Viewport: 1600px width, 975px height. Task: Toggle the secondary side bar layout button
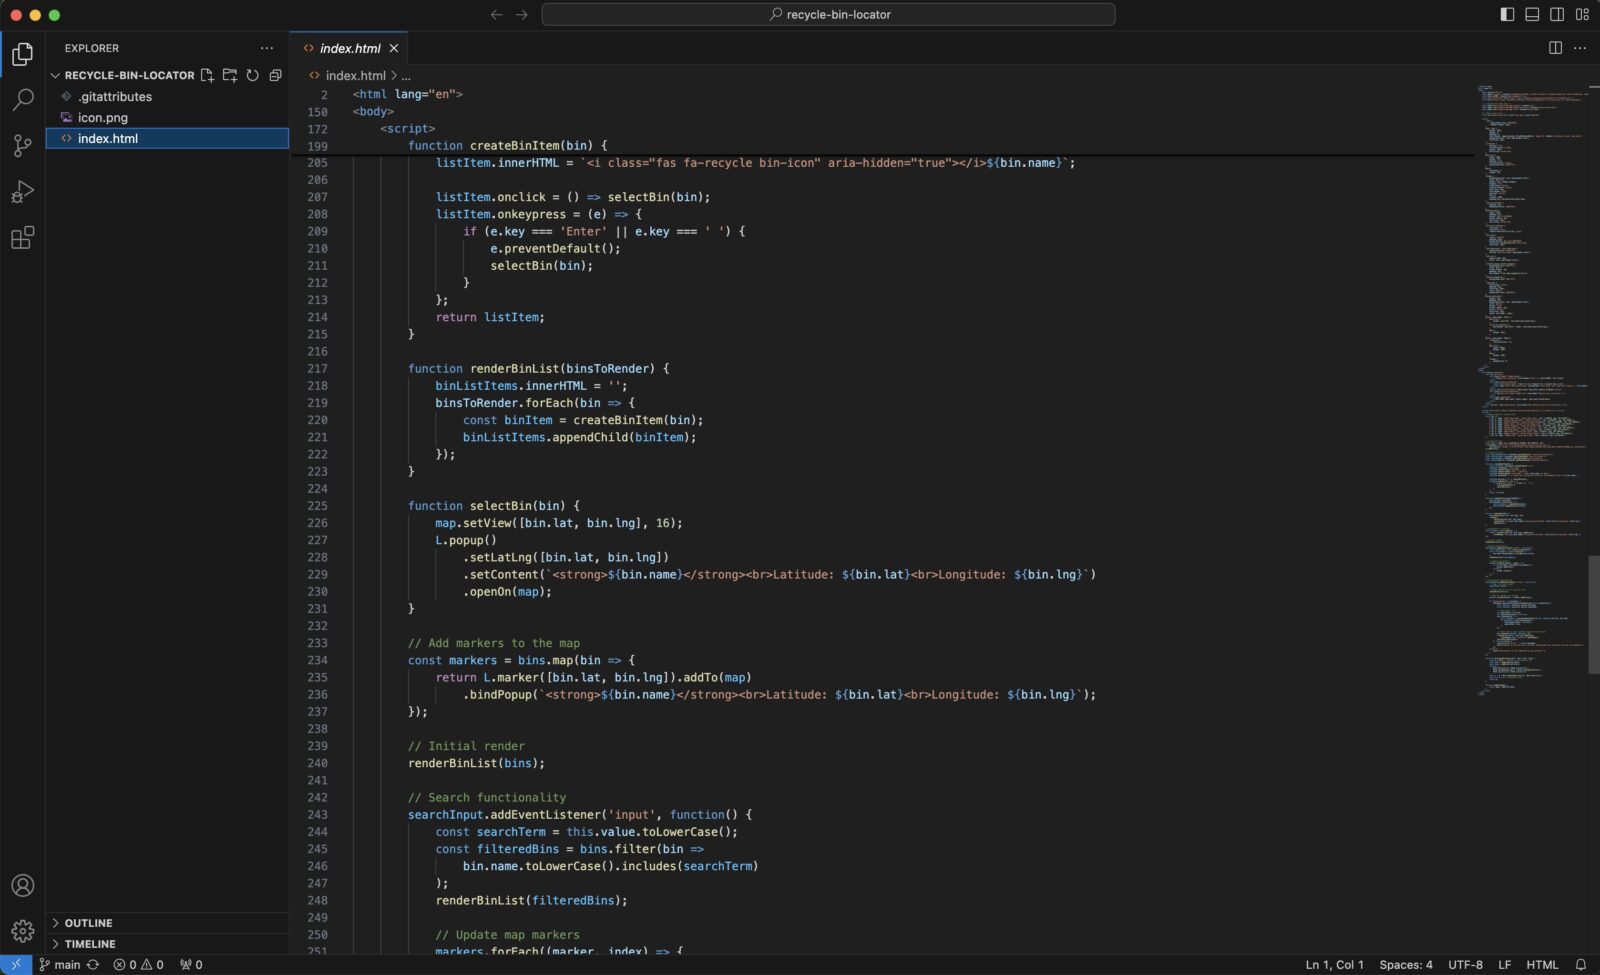[1557, 14]
